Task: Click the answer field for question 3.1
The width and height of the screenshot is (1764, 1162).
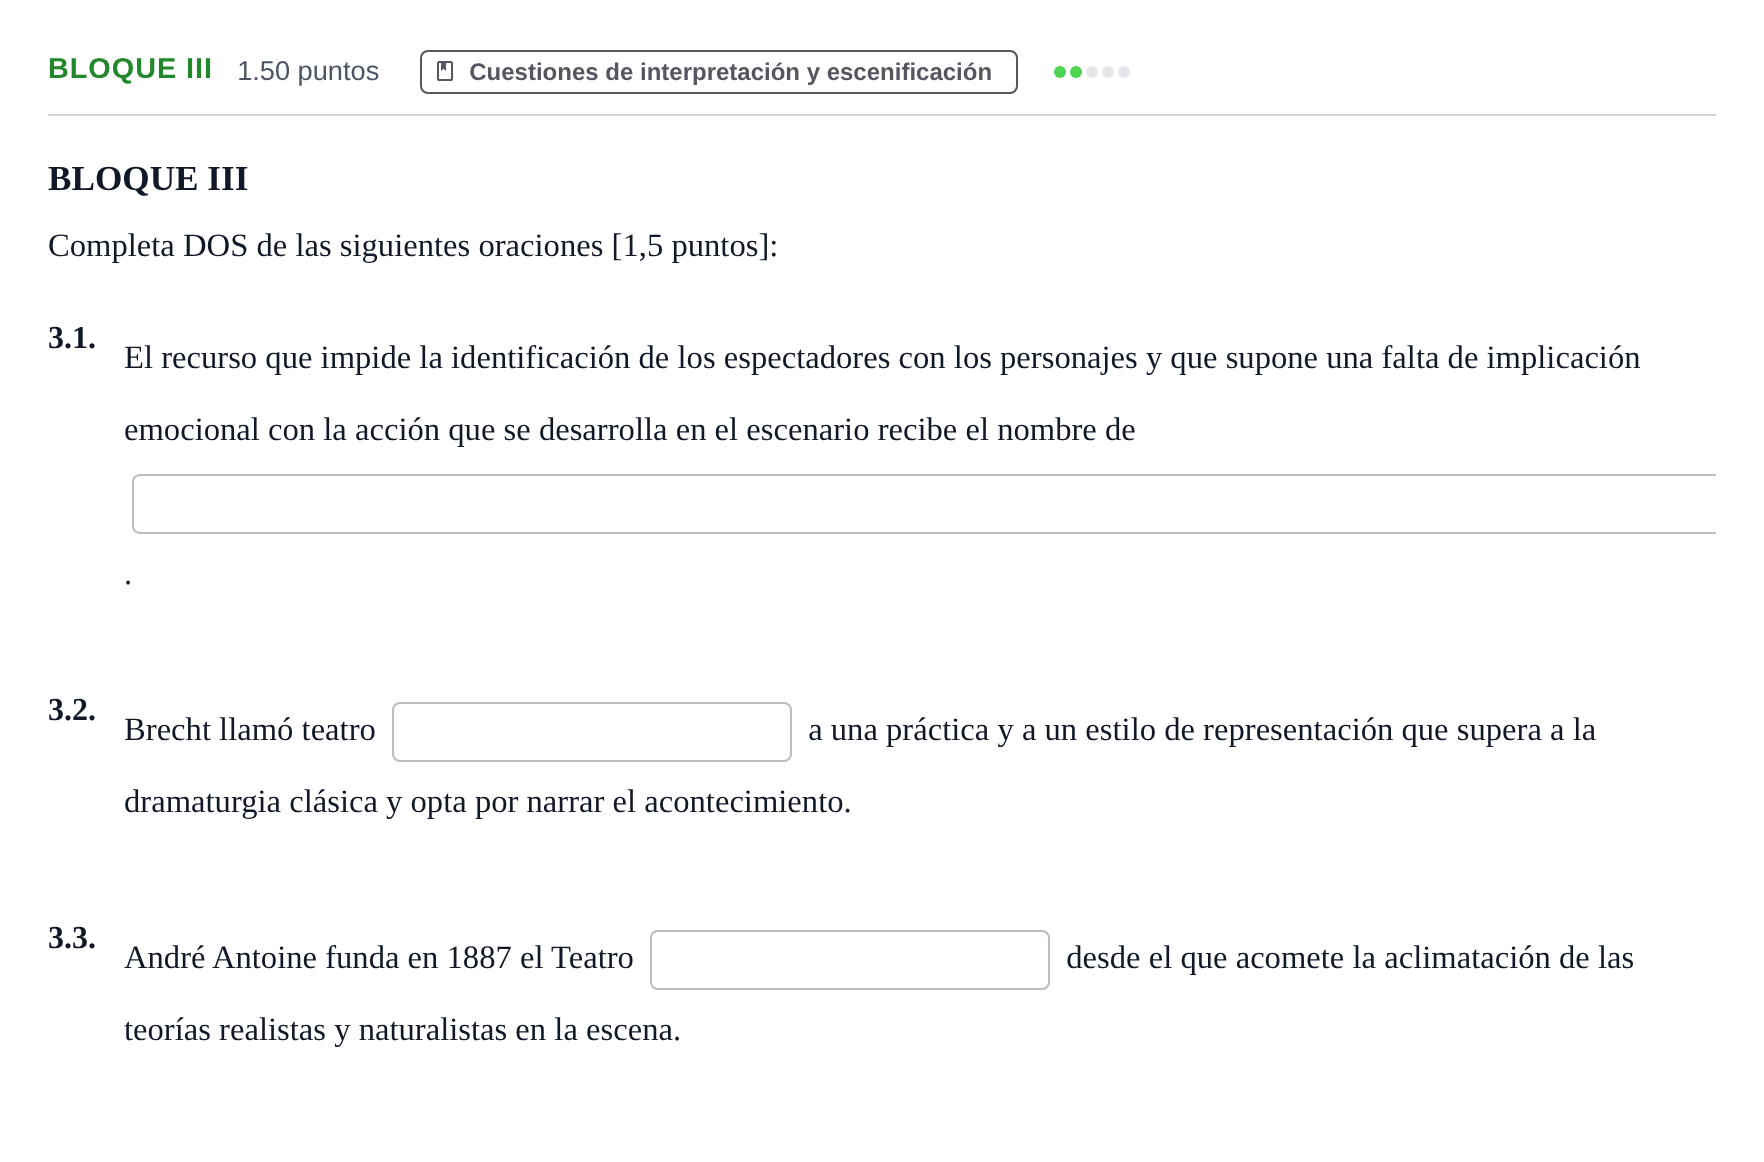Action: pos(924,504)
